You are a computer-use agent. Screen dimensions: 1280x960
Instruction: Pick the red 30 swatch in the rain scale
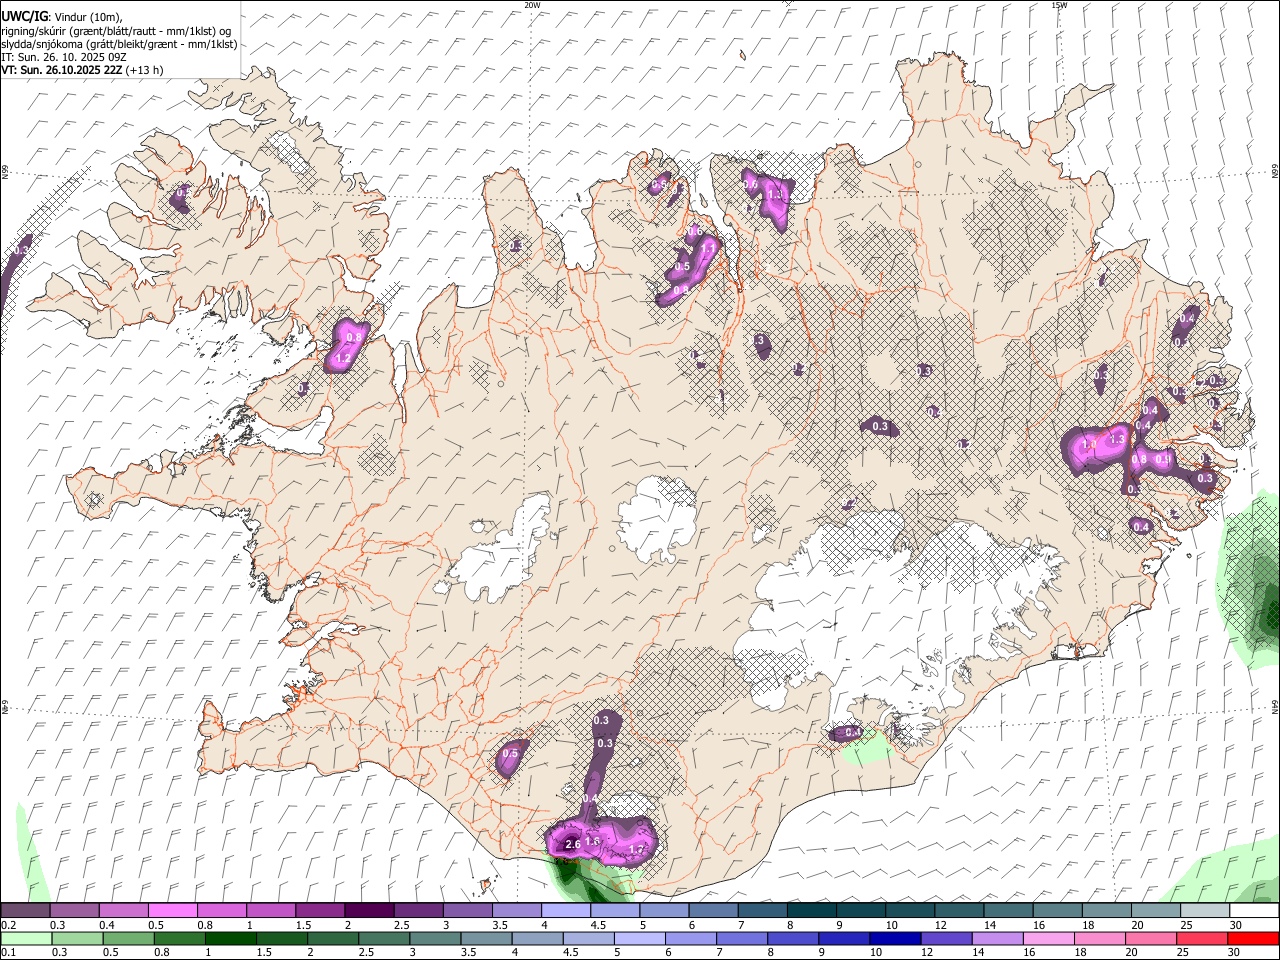point(1254,938)
